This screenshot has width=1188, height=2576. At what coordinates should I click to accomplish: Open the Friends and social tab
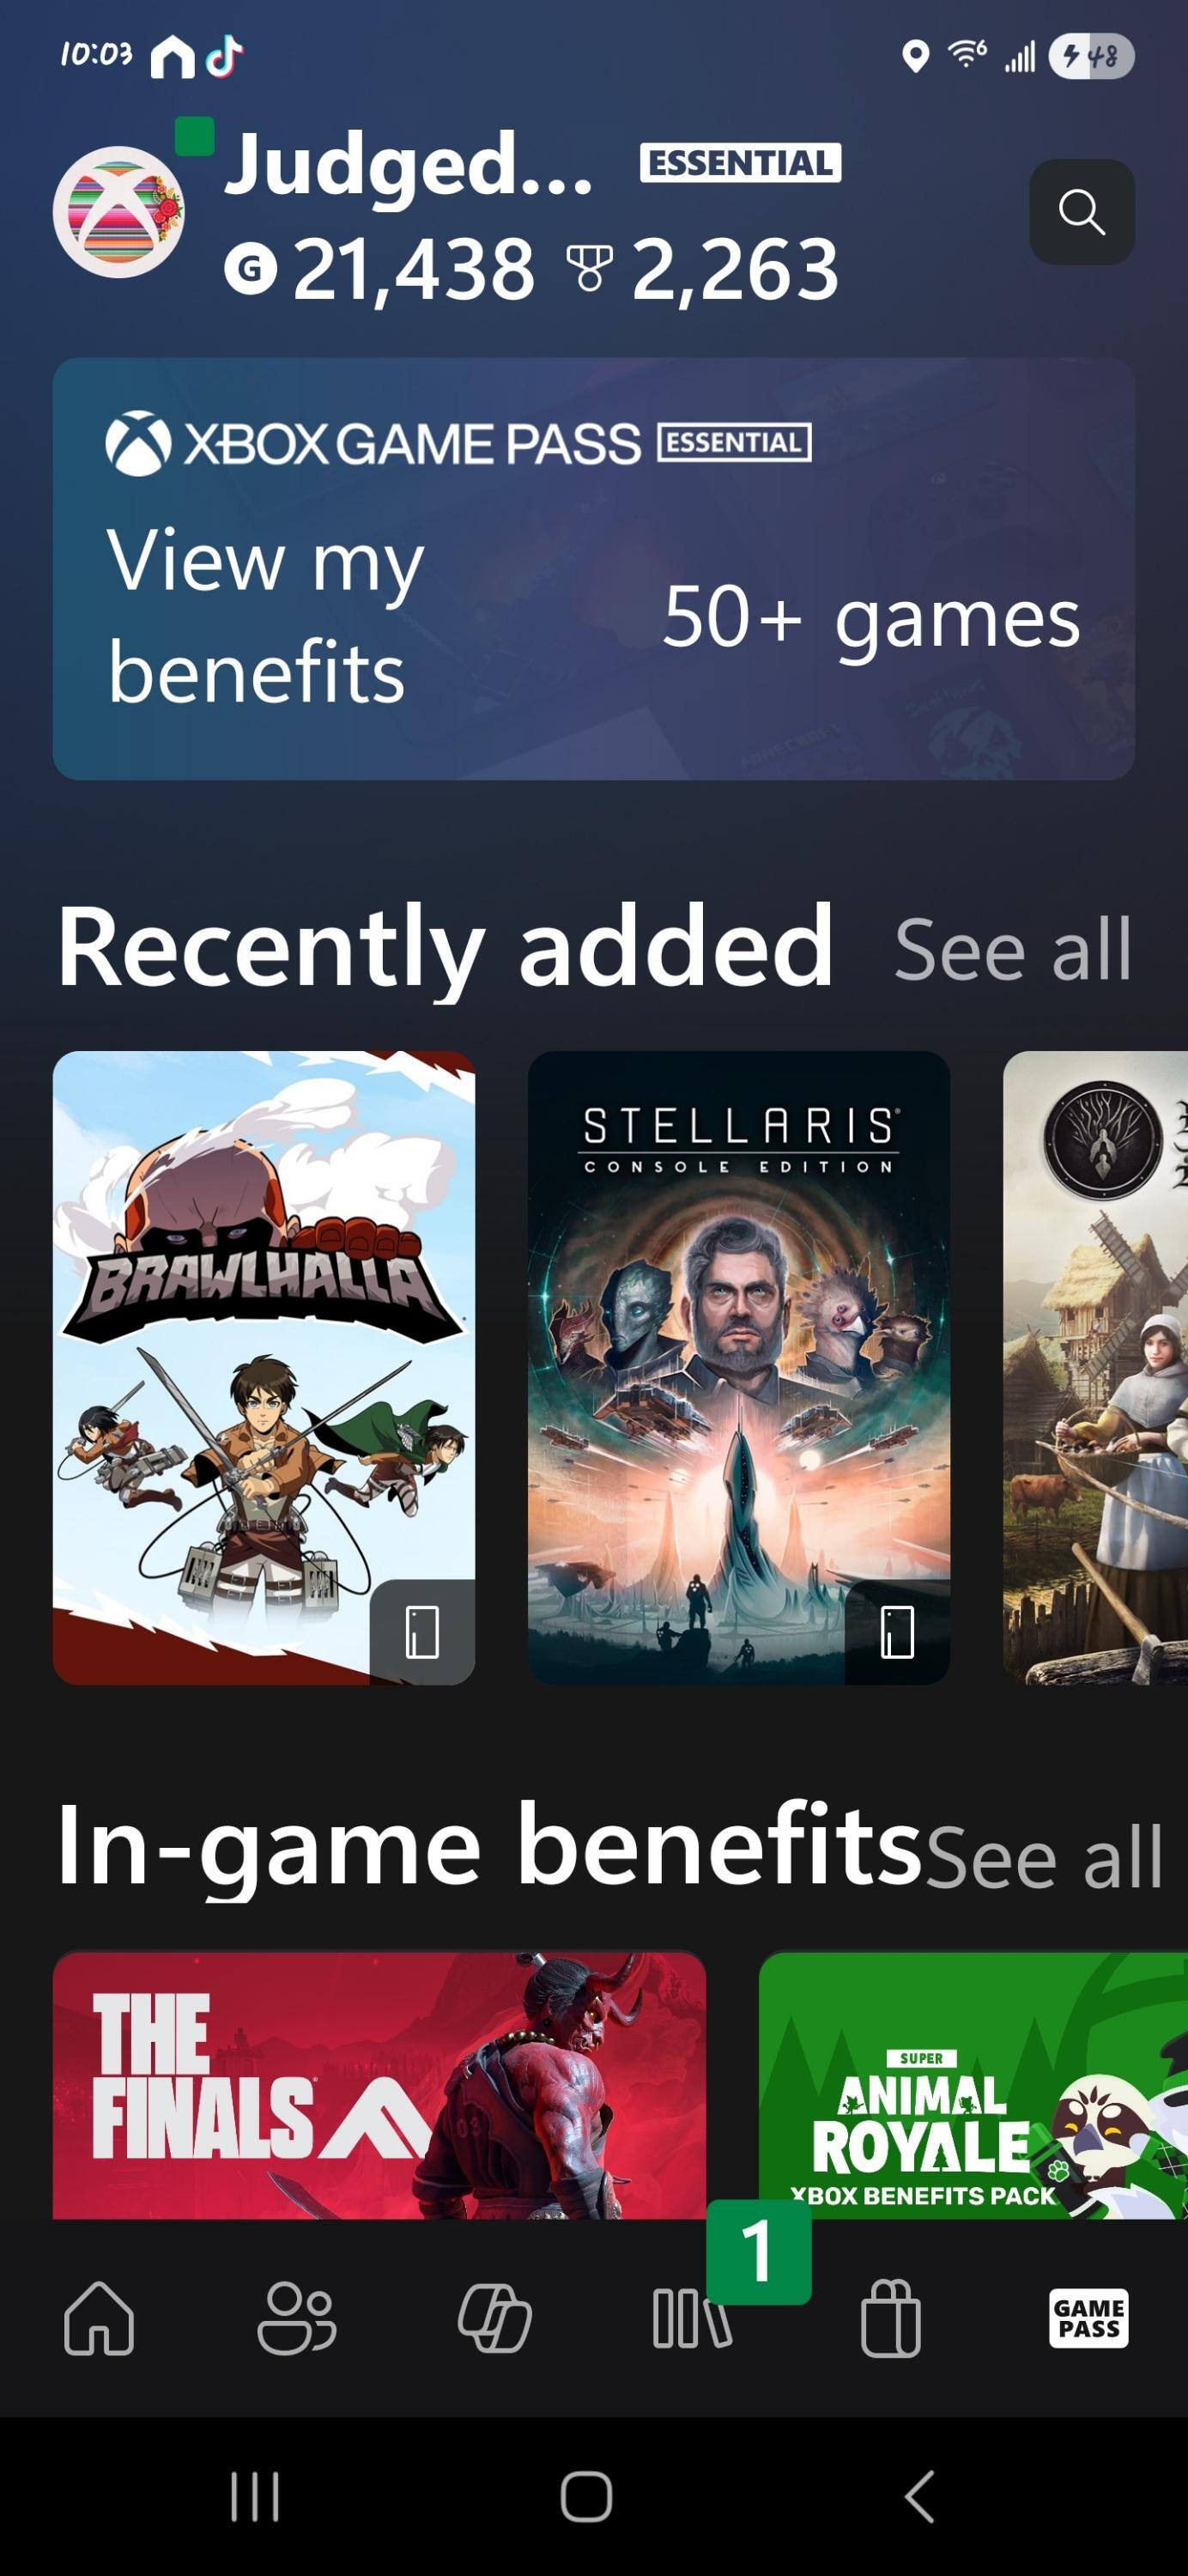click(297, 2317)
